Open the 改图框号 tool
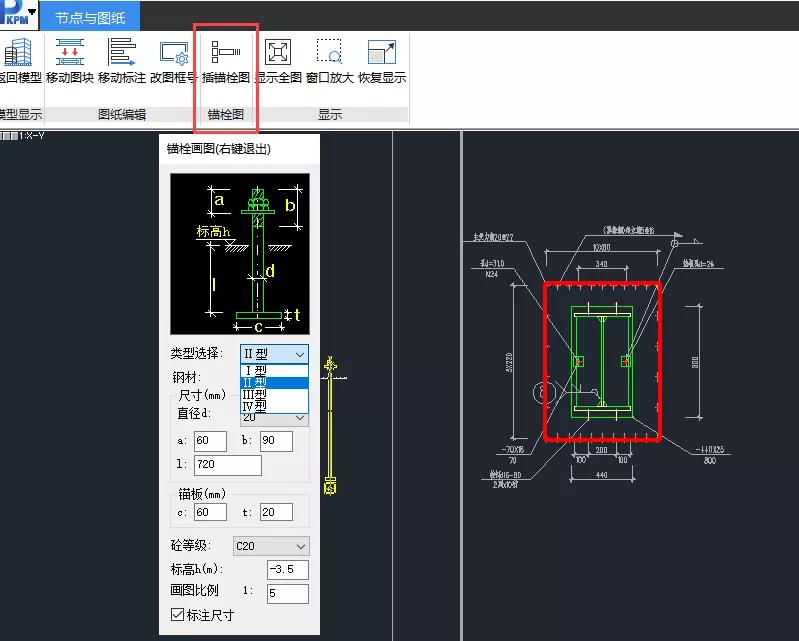This screenshot has height=641, width=799. coord(174,52)
